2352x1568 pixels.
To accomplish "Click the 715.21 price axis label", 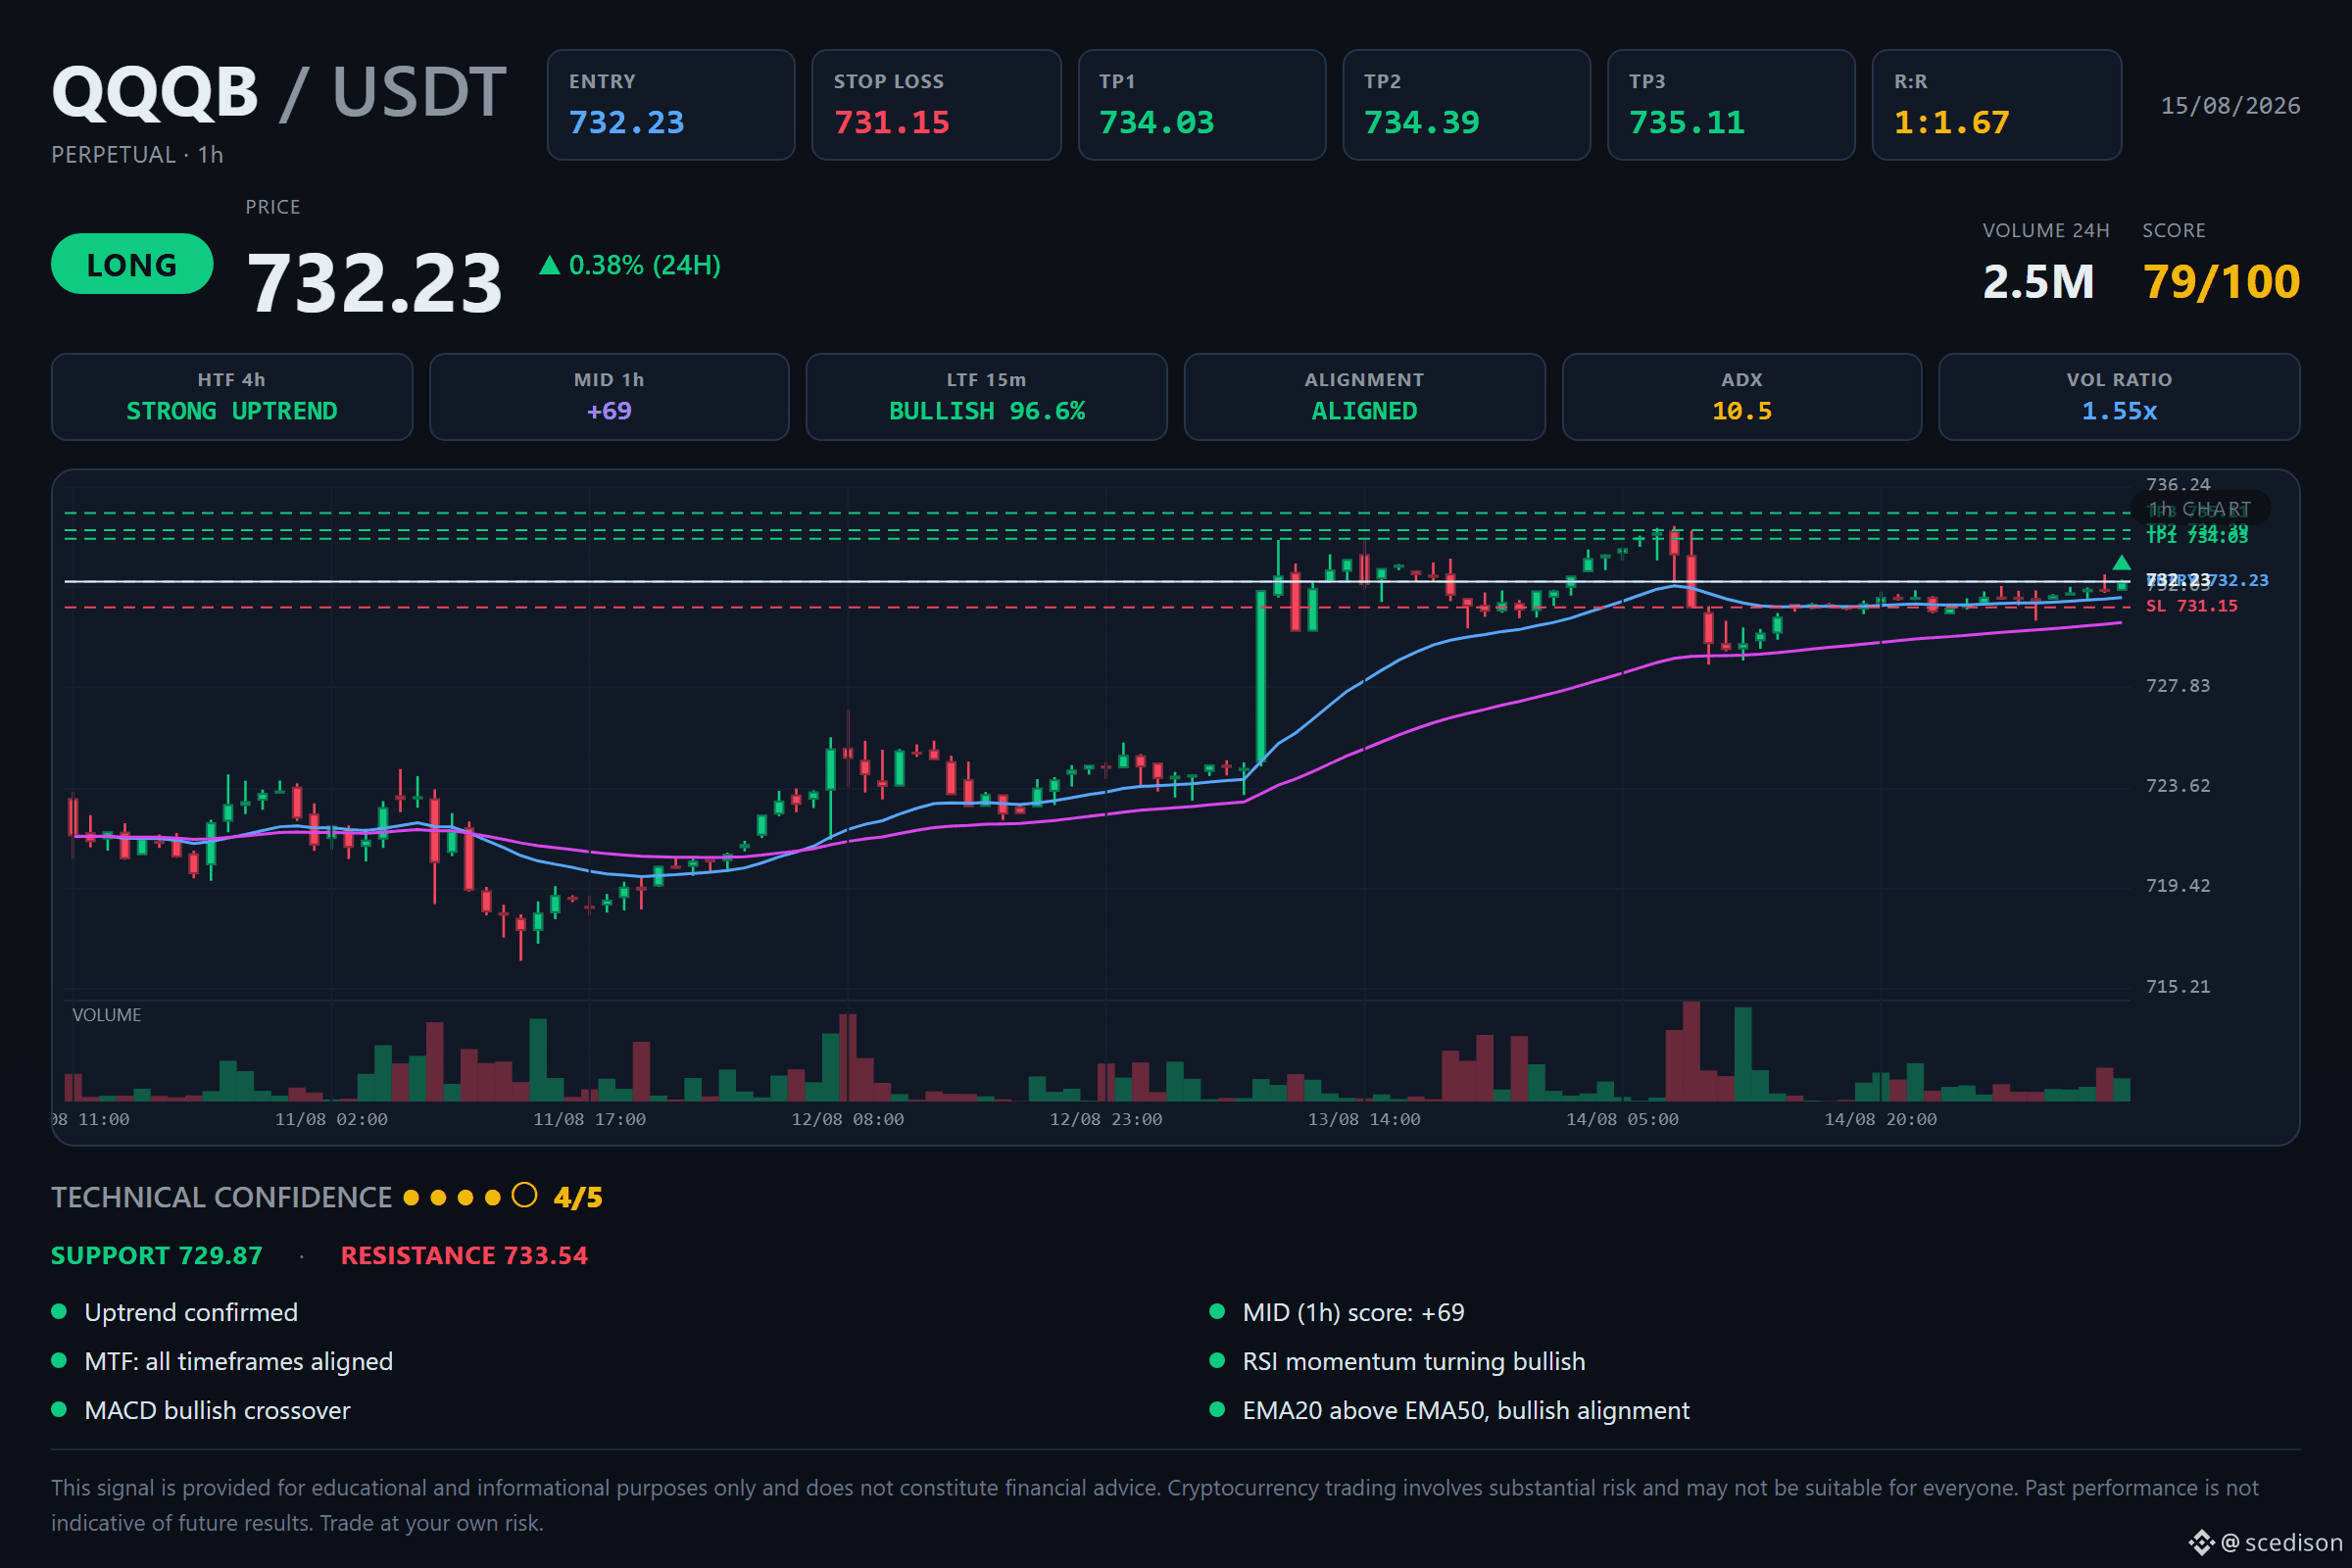I will pyautogui.click(x=2178, y=987).
